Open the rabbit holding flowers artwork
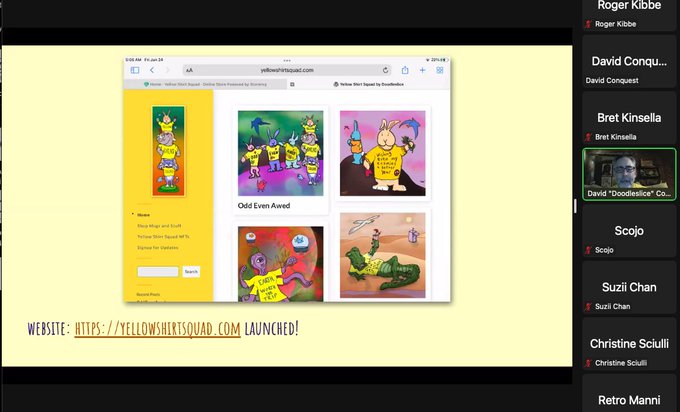This screenshot has width=680, height=412. 382,153
